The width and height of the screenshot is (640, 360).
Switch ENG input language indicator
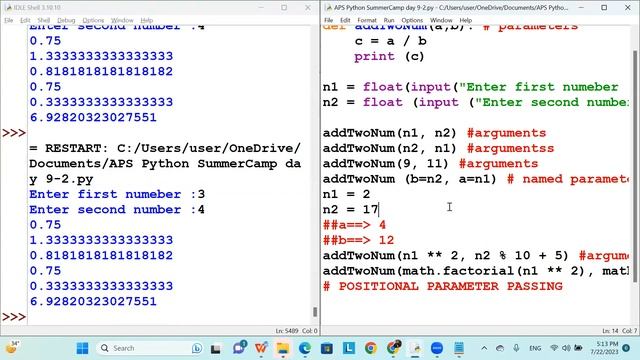coord(535,348)
